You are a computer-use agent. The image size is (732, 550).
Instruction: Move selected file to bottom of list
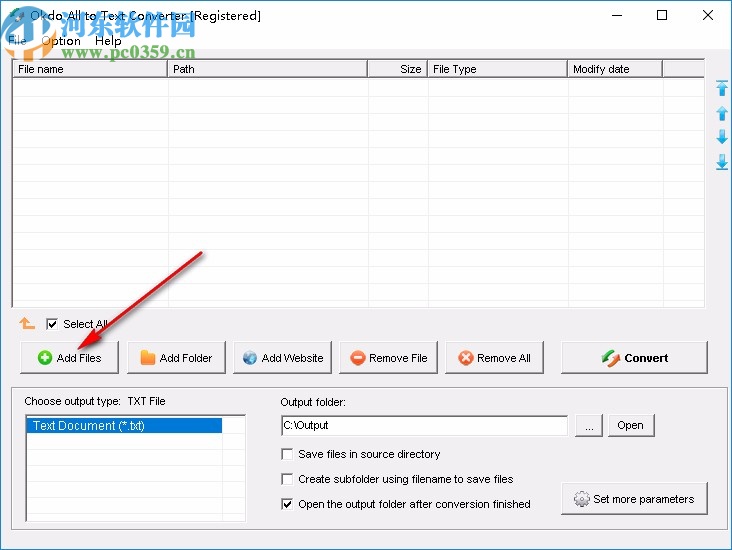(x=722, y=162)
